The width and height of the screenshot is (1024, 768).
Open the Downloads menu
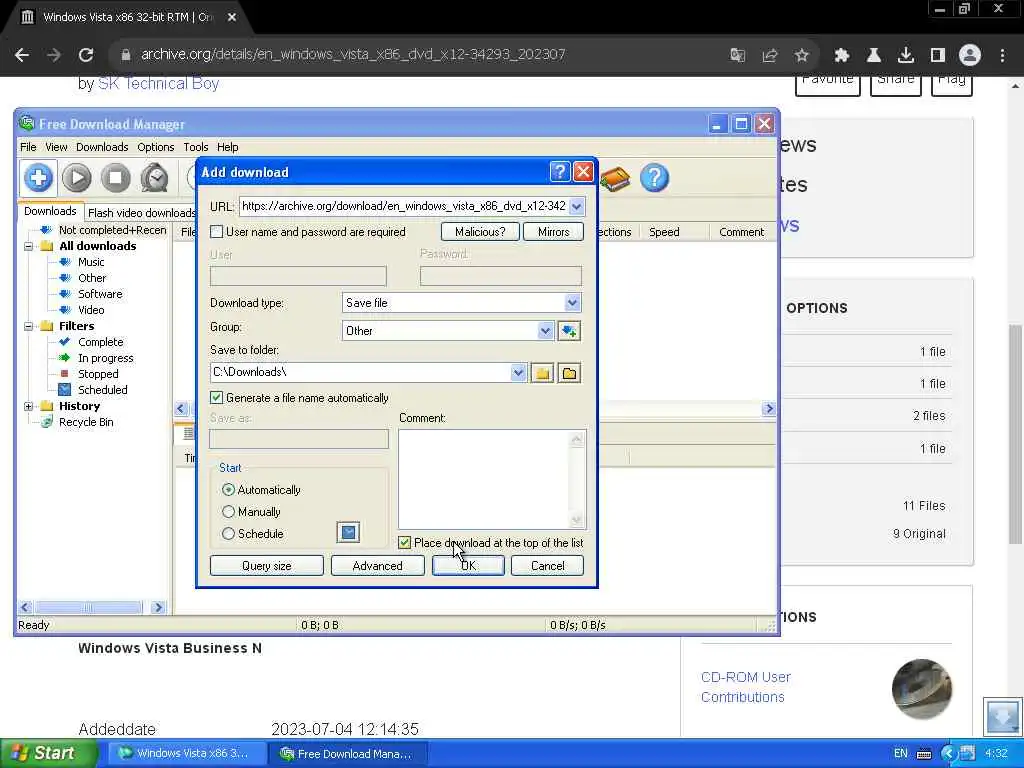click(x=102, y=147)
